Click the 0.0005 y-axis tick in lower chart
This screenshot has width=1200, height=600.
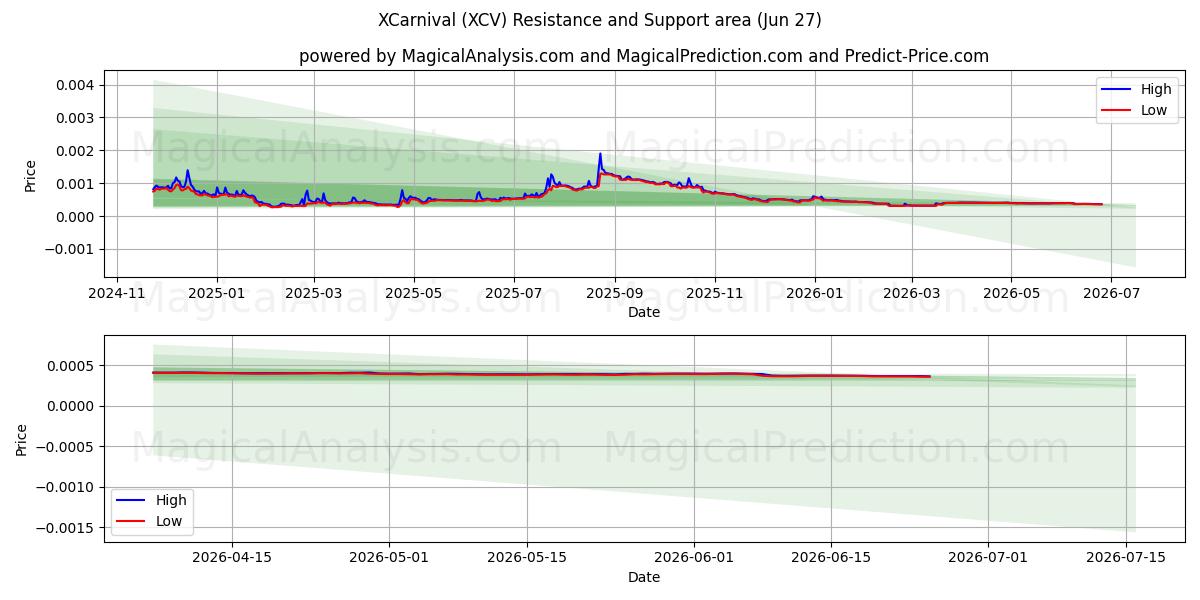click(x=72, y=366)
